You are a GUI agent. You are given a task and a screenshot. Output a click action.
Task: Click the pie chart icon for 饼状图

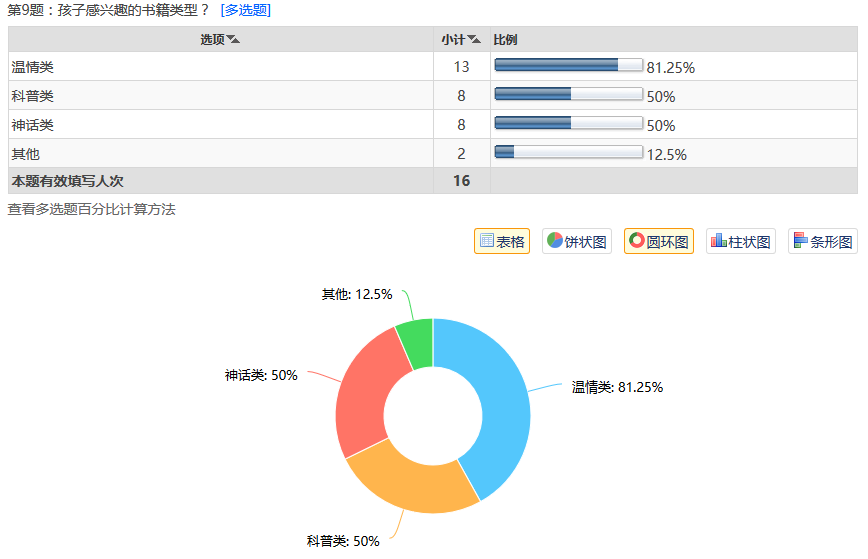coord(555,240)
